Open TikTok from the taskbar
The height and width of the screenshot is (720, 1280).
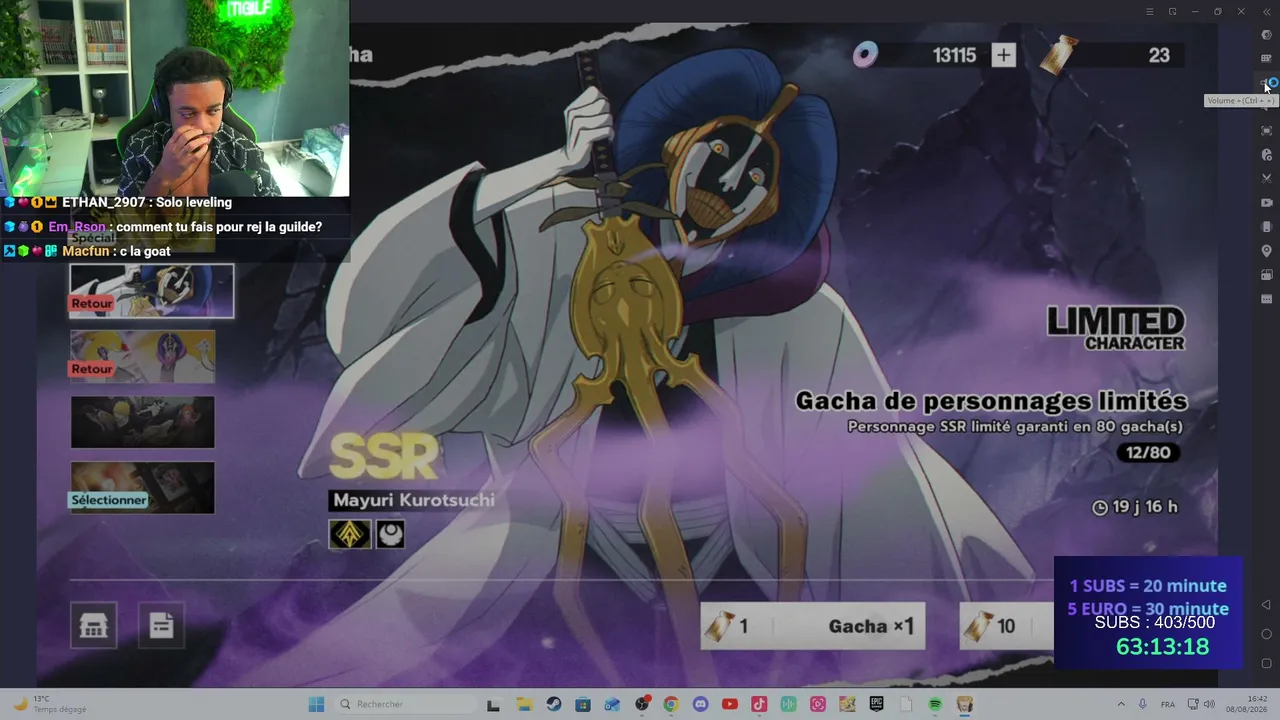pos(759,704)
